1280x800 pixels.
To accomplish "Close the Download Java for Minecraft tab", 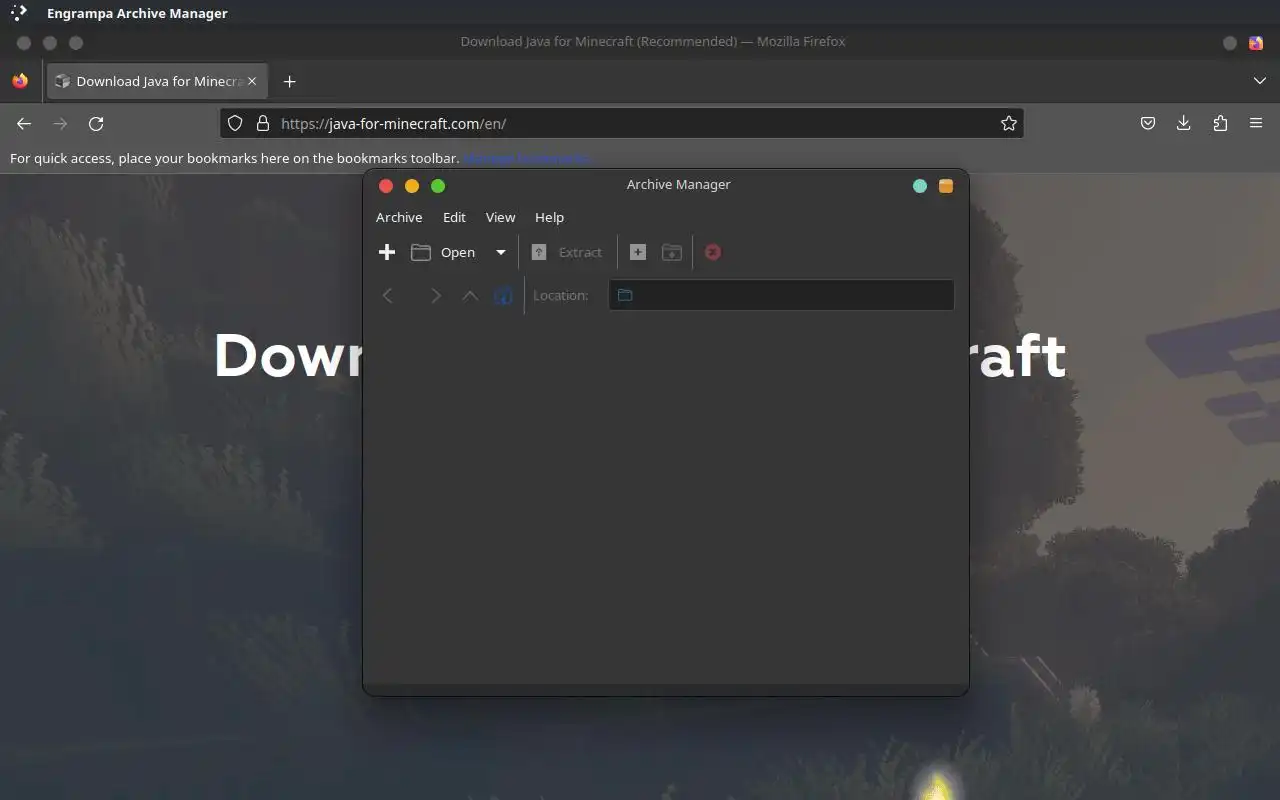I will (252, 81).
